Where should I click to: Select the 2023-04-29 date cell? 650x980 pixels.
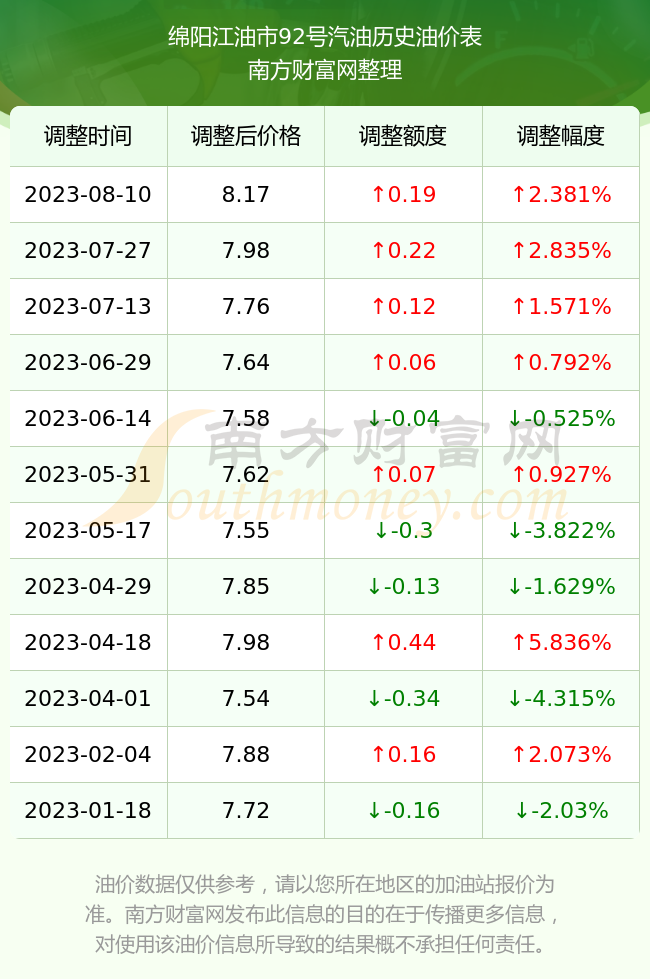click(88, 586)
